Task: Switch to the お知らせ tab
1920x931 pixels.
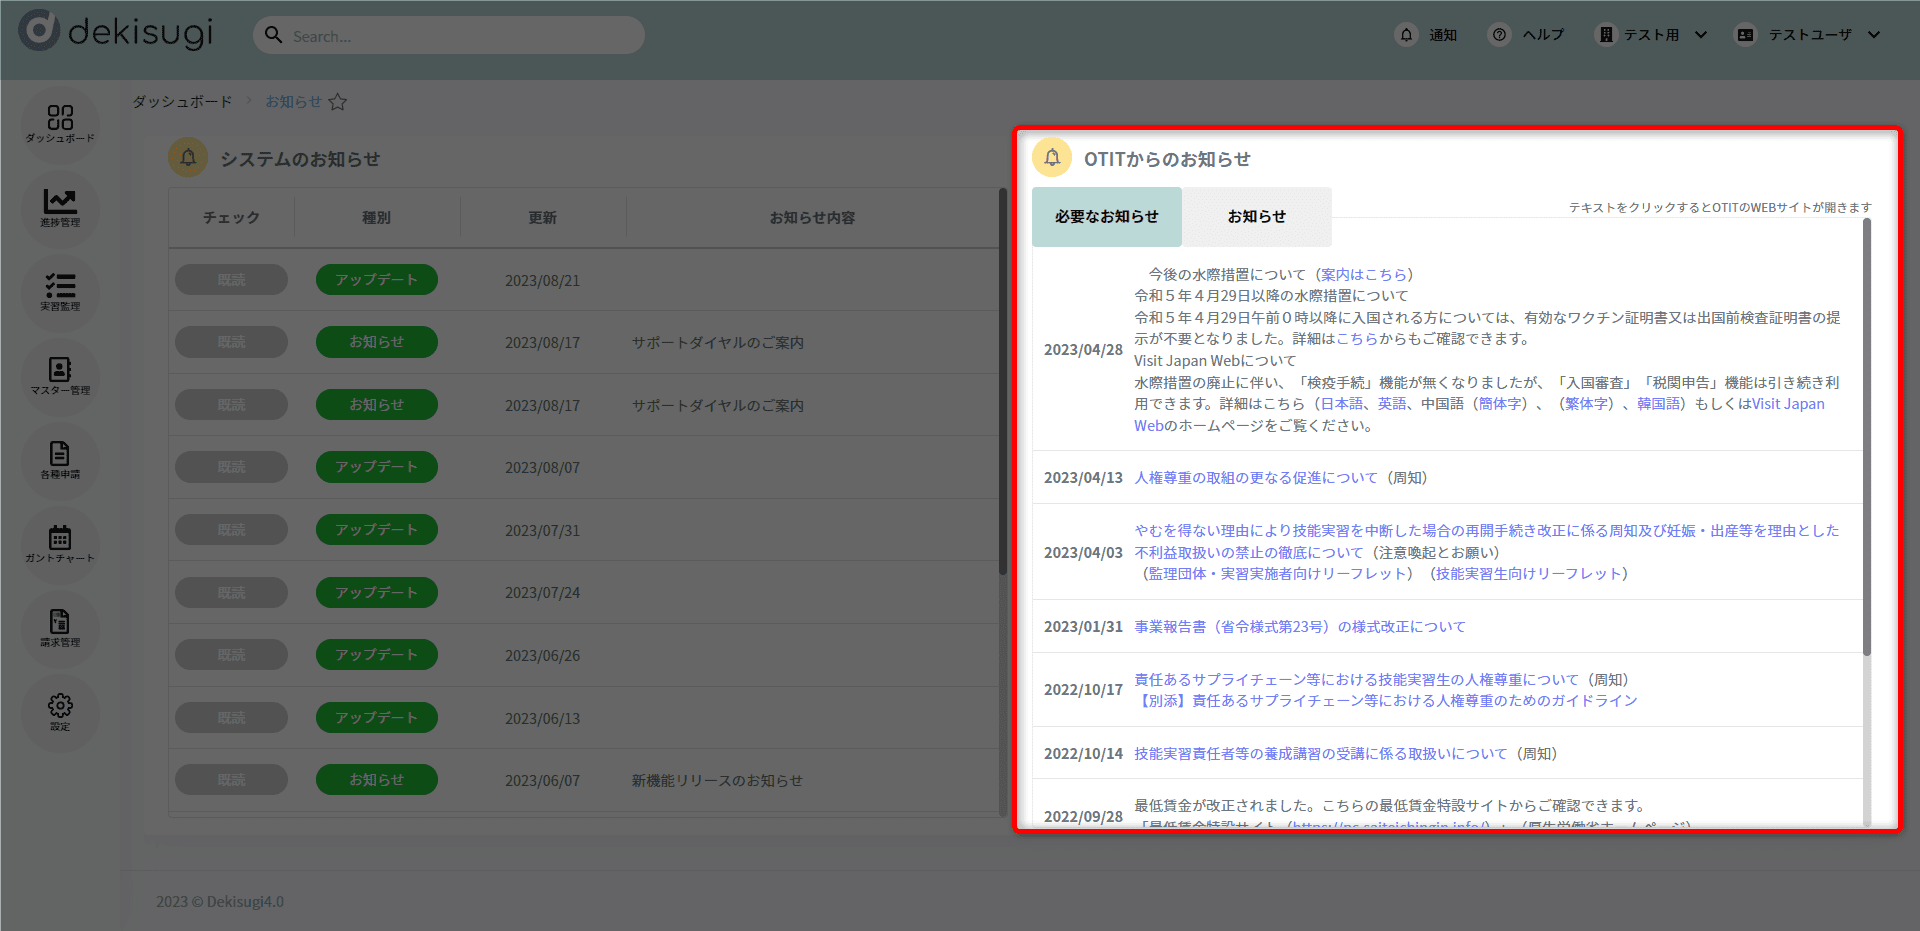Action: [x=1256, y=216]
